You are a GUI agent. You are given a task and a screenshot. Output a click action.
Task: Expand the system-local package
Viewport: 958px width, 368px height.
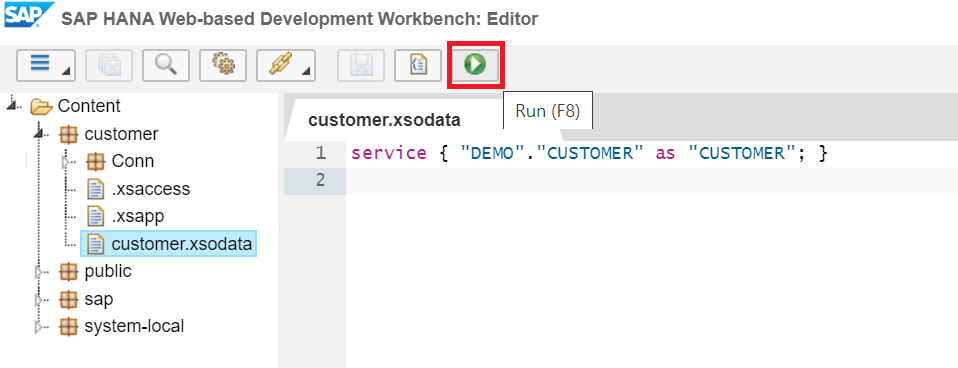(x=40, y=326)
